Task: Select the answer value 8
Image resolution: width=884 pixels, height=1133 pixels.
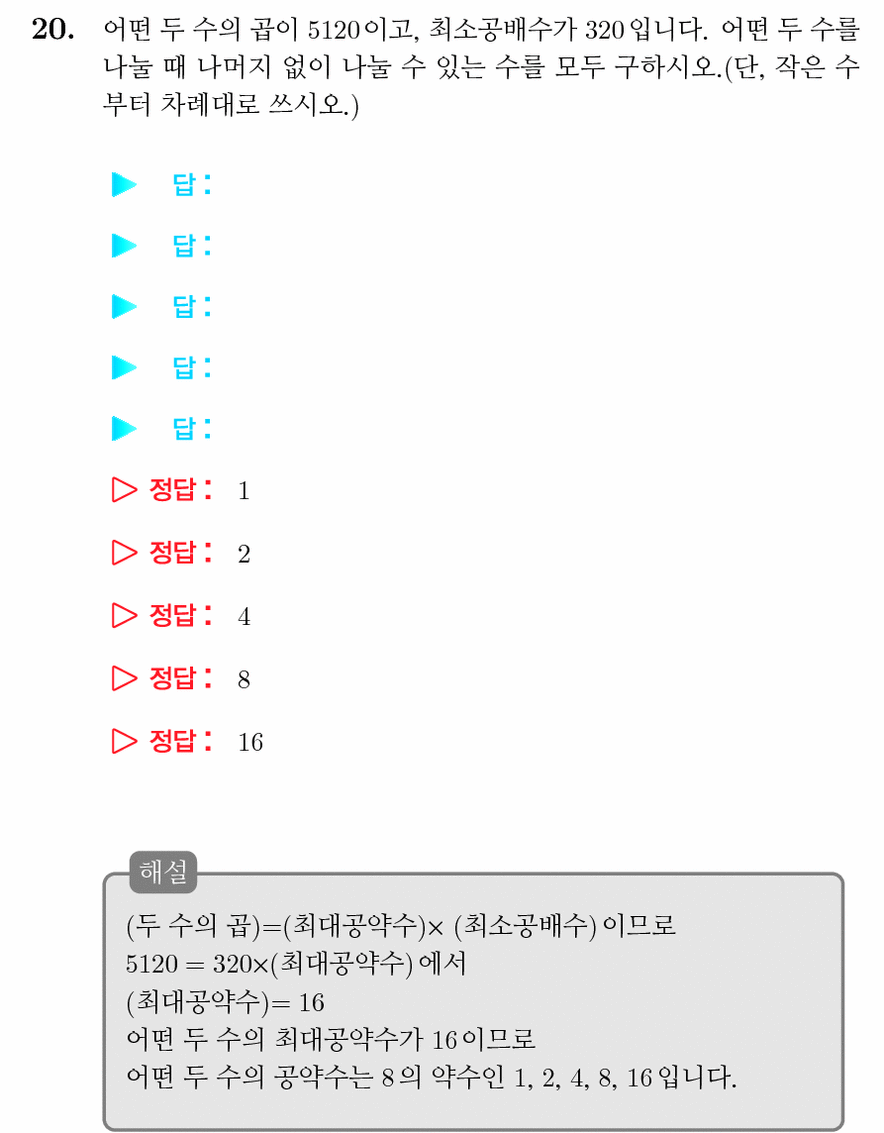Action: click(x=244, y=679)
